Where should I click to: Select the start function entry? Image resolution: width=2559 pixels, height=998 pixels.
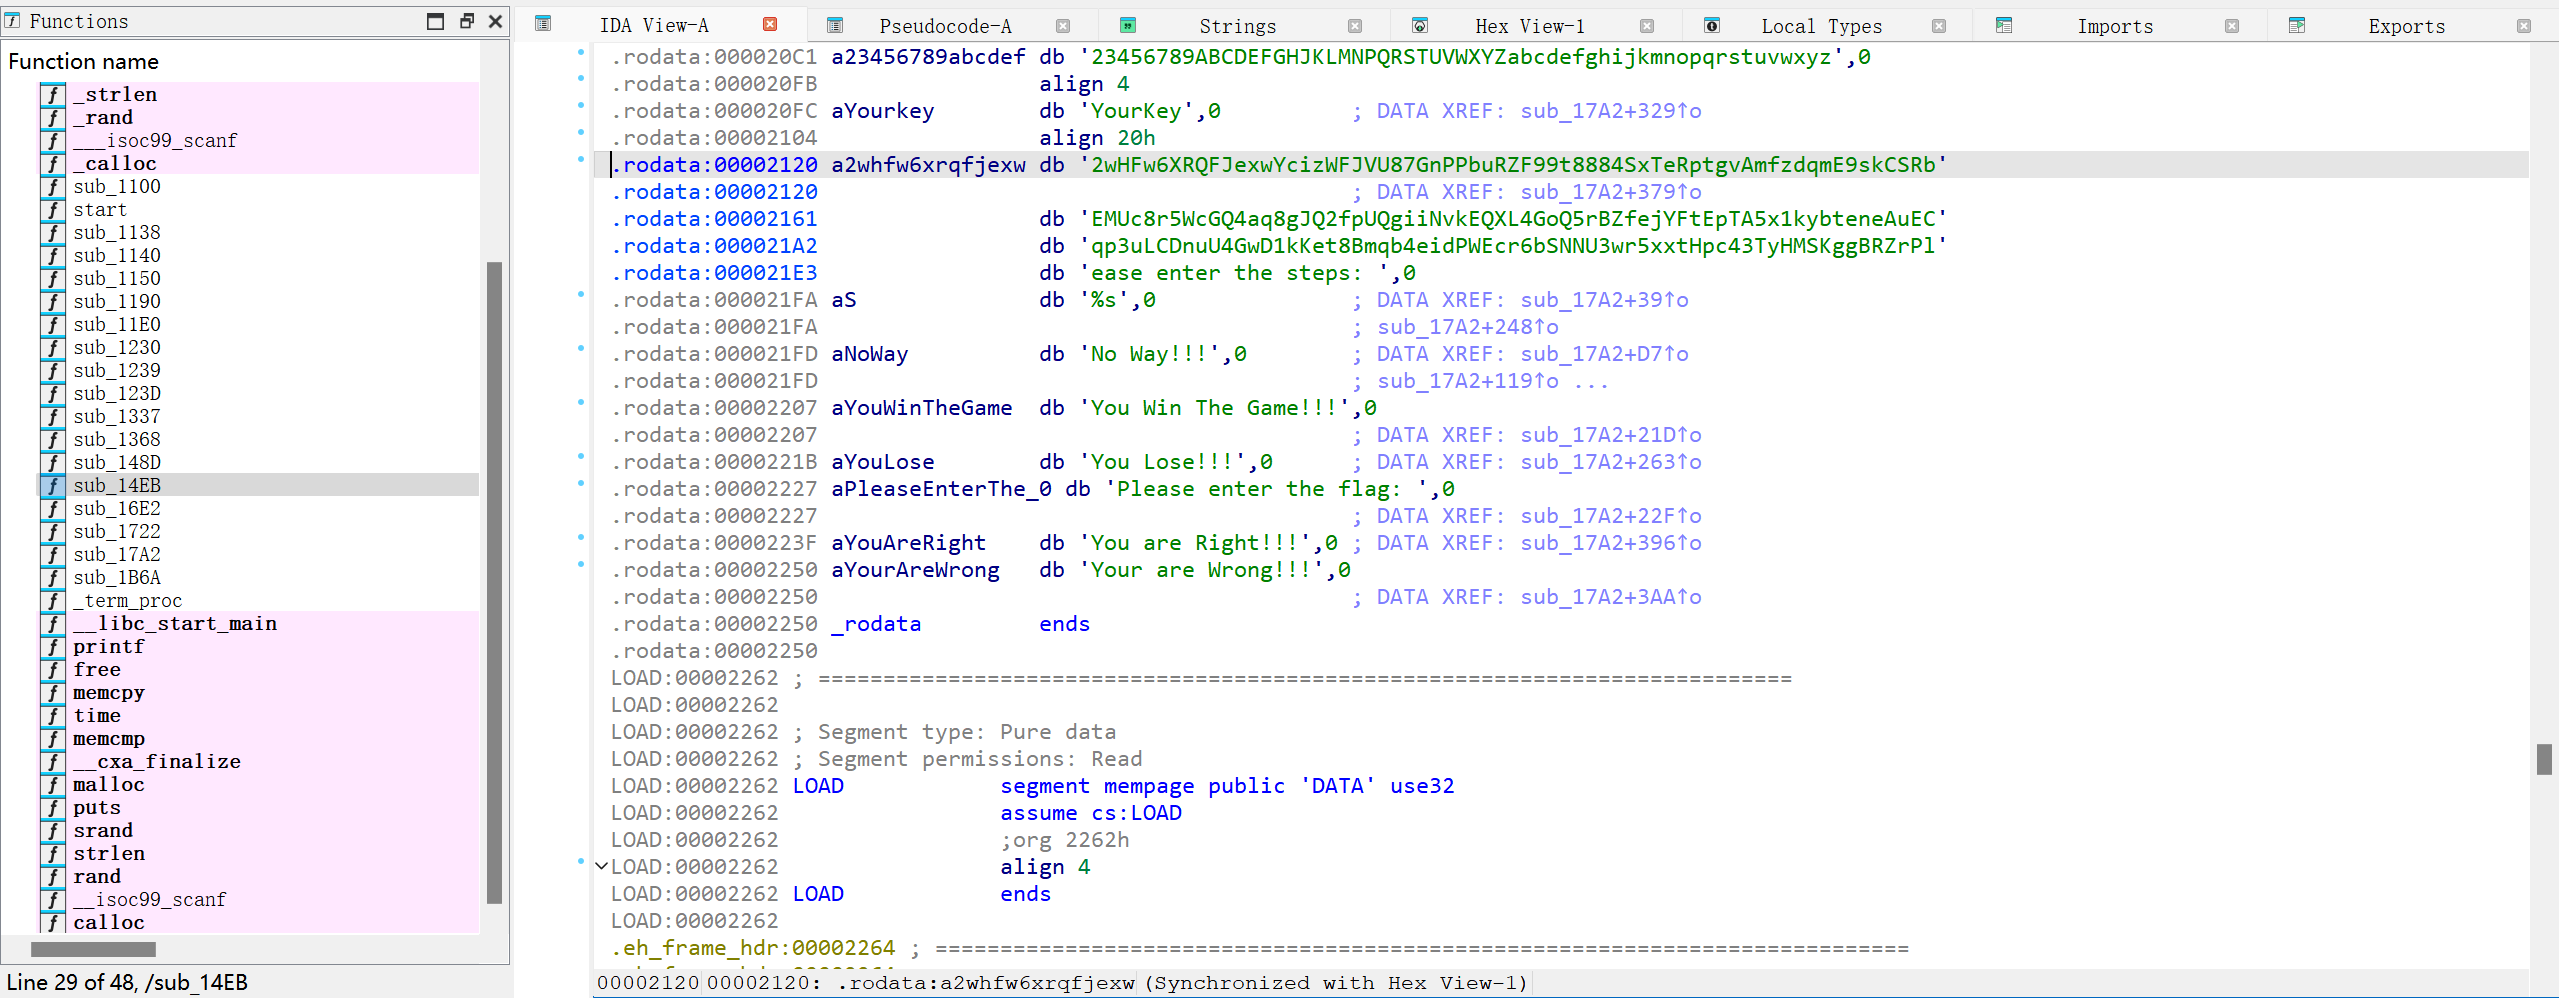100,210
